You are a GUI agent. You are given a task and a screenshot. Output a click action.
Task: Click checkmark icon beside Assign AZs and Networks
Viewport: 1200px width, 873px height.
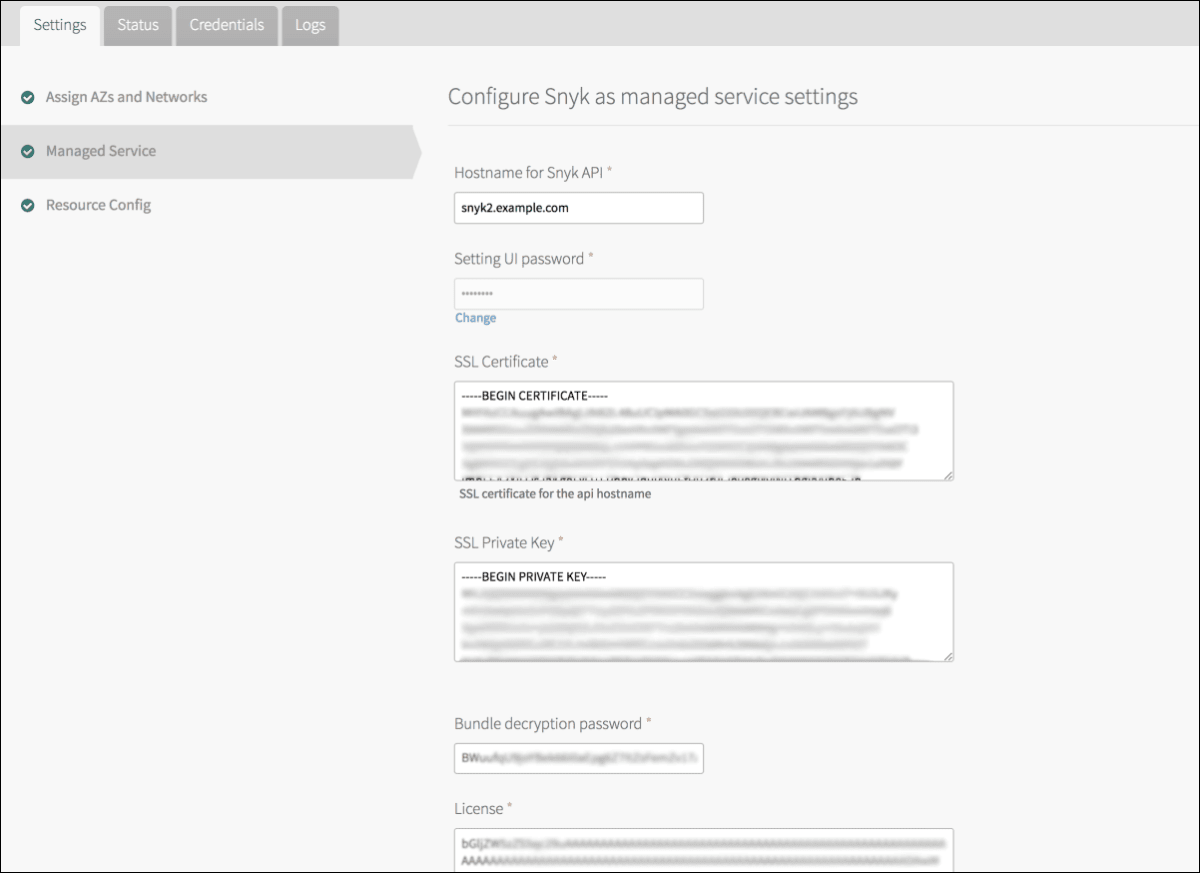pyautogui.click(x=28, y=98)
